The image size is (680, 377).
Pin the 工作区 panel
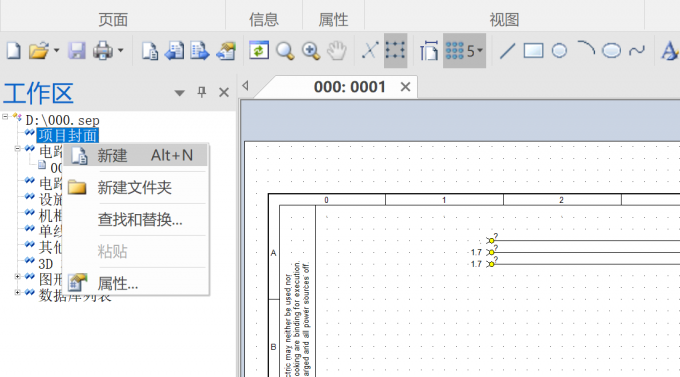202,92
